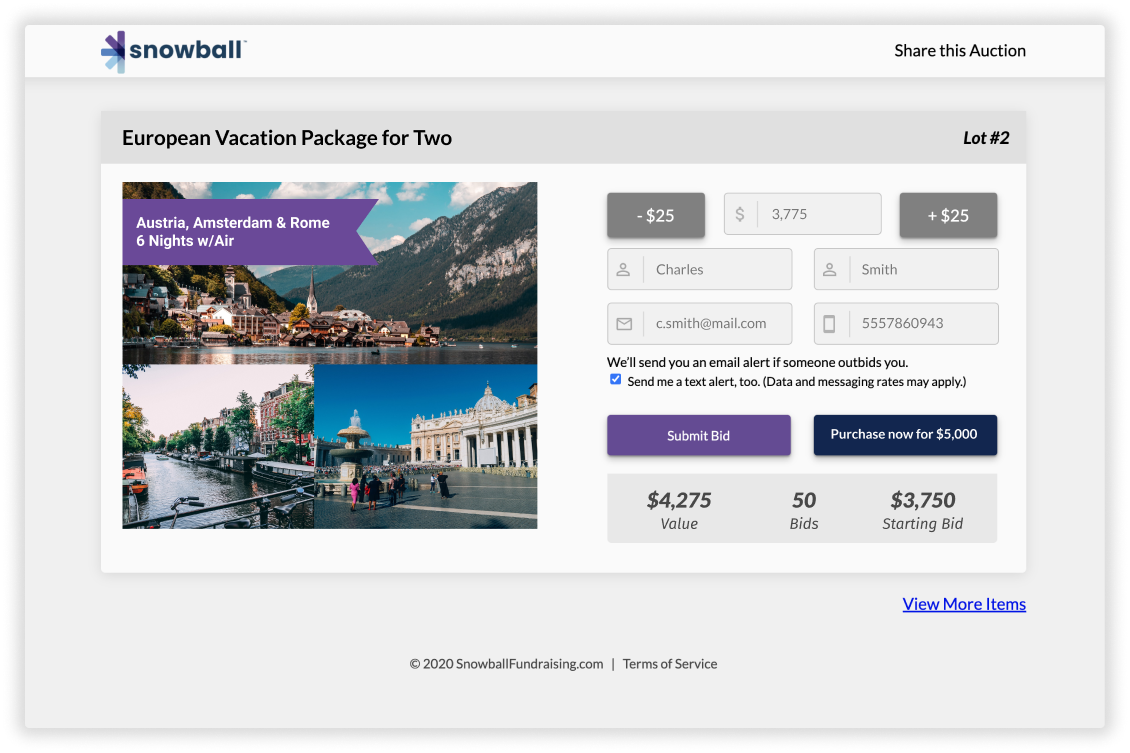Viewport: 1130px width, 753px height.
Task: Click the person icon beside Charles
Action: coord(623,269)
